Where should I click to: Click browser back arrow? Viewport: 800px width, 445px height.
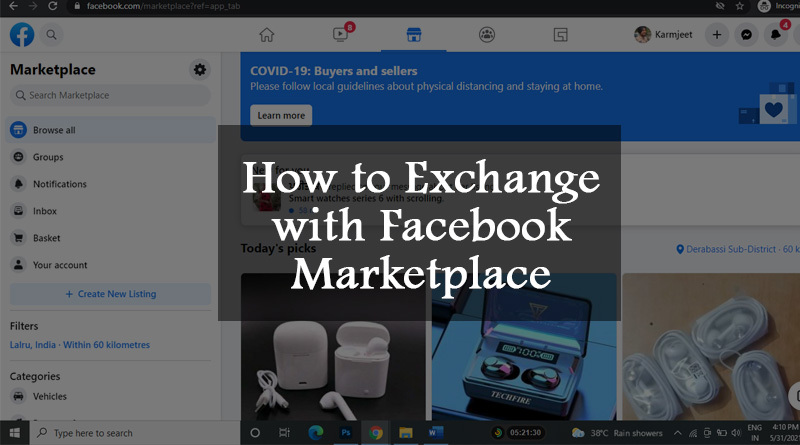tap(14, 6)
